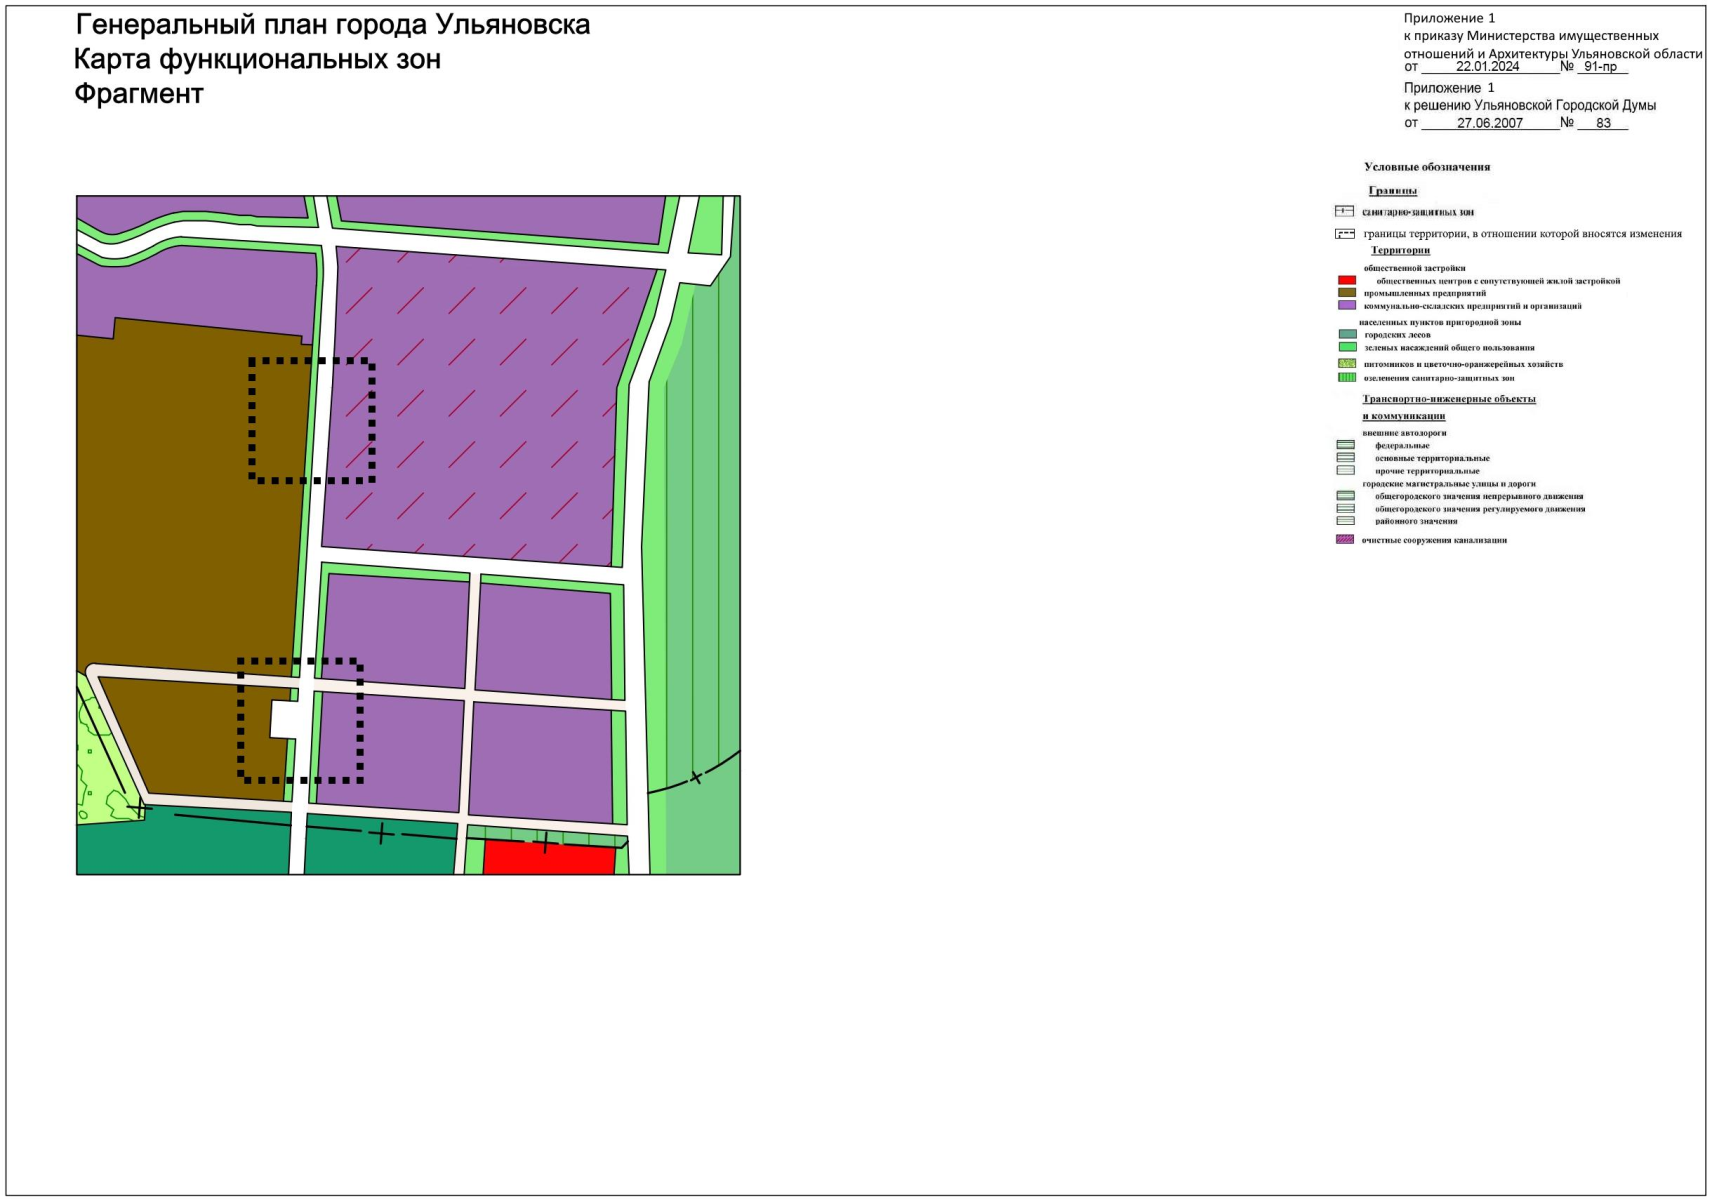Click the Условные обозначения legend heading
The width and height of the screenshot is (1712, 1200).
pos(1426,167)
